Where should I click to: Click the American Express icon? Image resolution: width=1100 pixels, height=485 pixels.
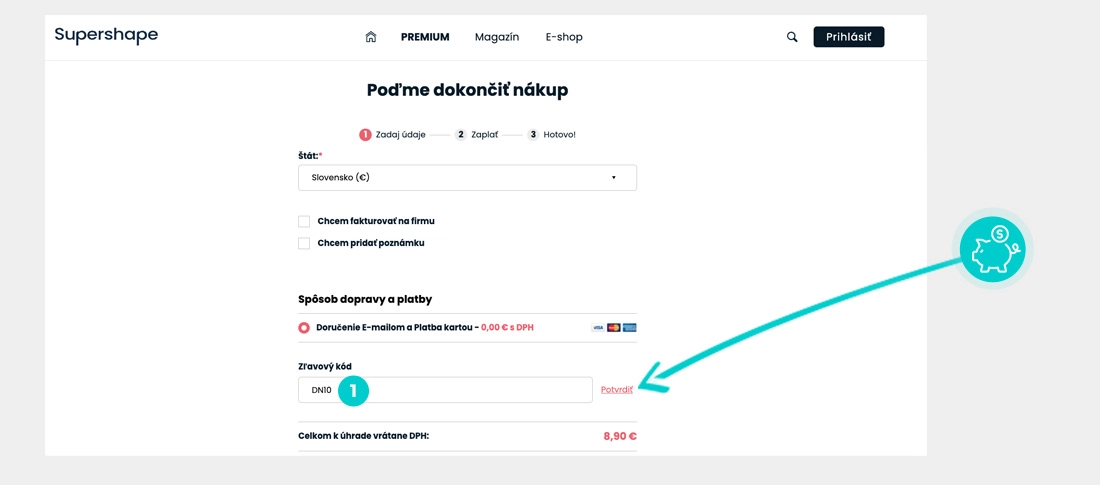tap(629, 328)
